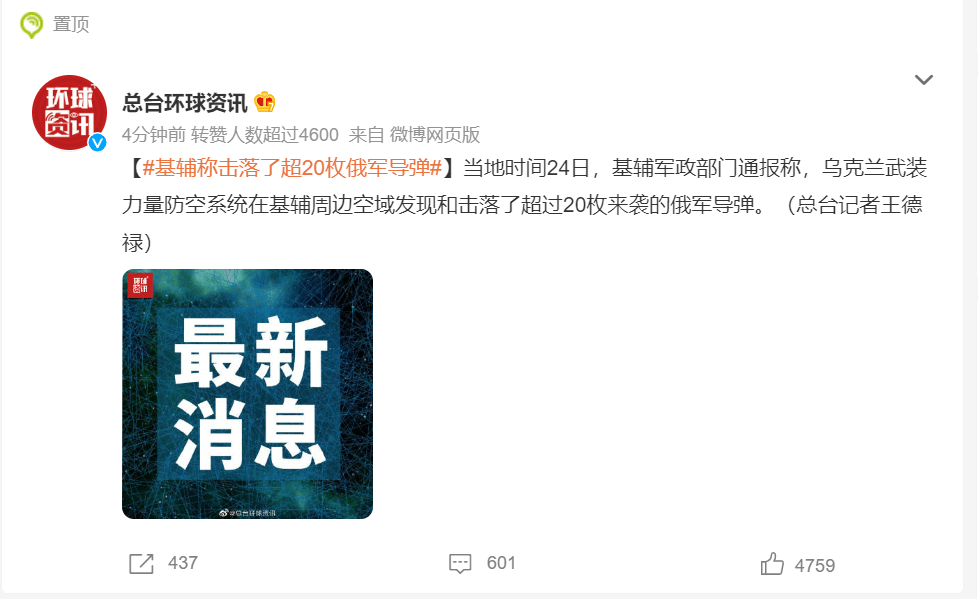The width and height of the screenshot is (978, 599).
Task: Click the small 环球资讯 logo inside the thumbnail
Action: [140, 285]
